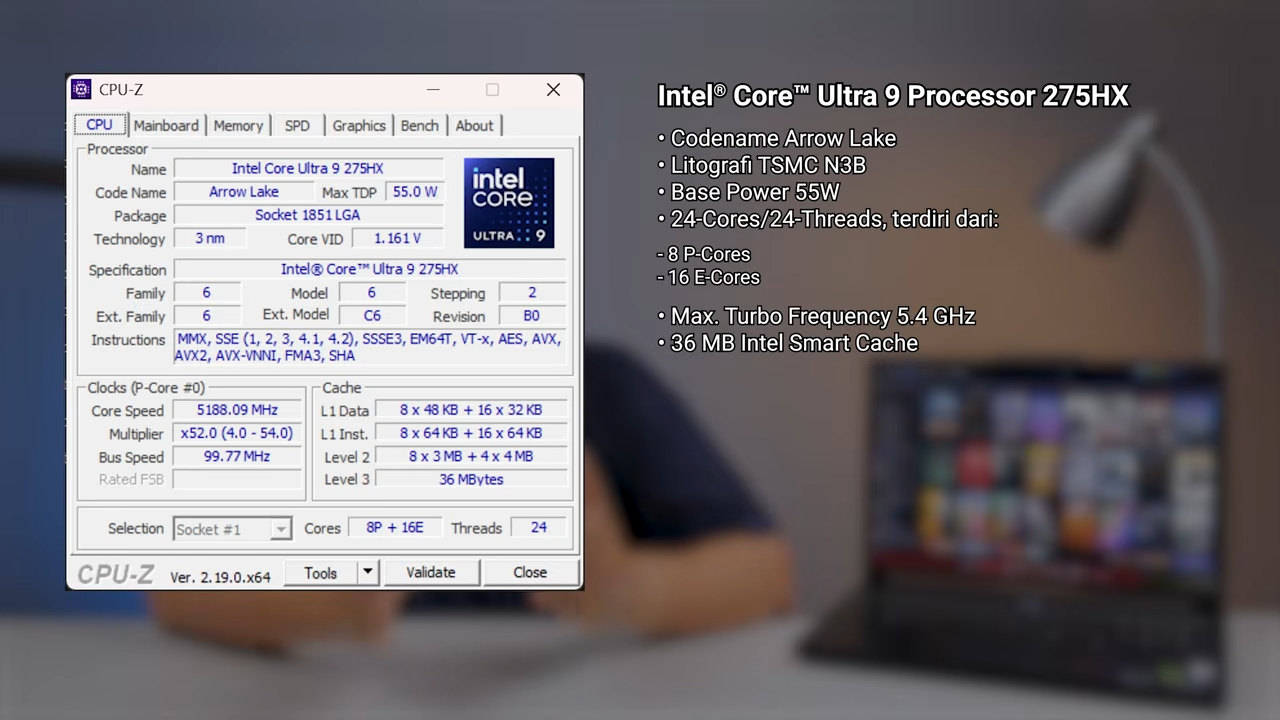Select the Core Speed value 5188.09 MHz
This screenshot has height=720, width=1280.
coord(237,410)
